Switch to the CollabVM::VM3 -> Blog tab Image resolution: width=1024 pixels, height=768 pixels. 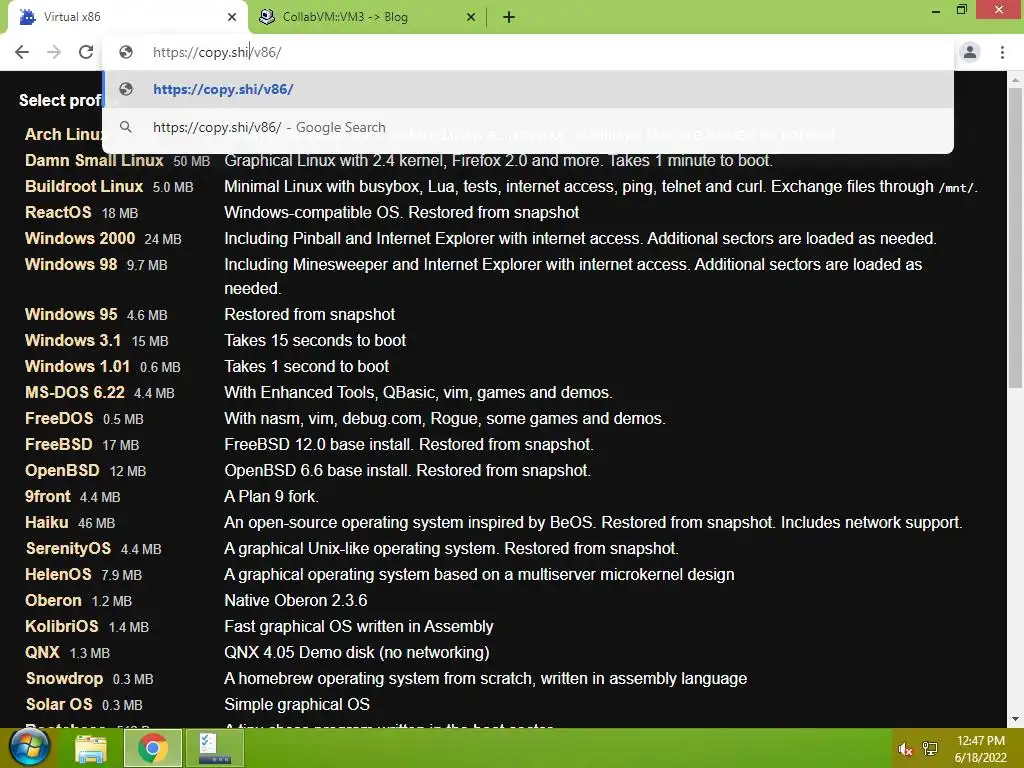[368, 17]
